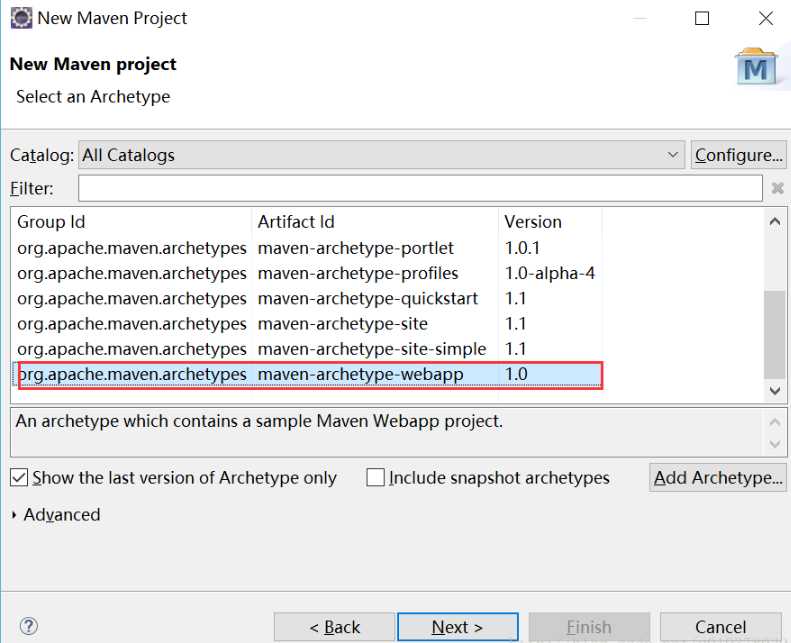Image resolution: width=791 pixels, height=643 pixels.
Task: Click archetype list scroll down arrow
Action: 775,390
